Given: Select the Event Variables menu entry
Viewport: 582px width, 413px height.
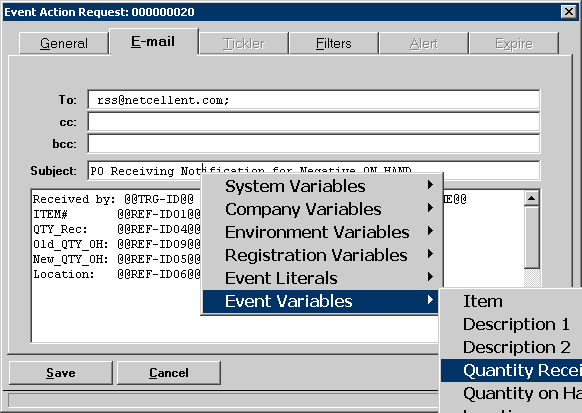Looking at the screenshot, I should click(320, 301).
